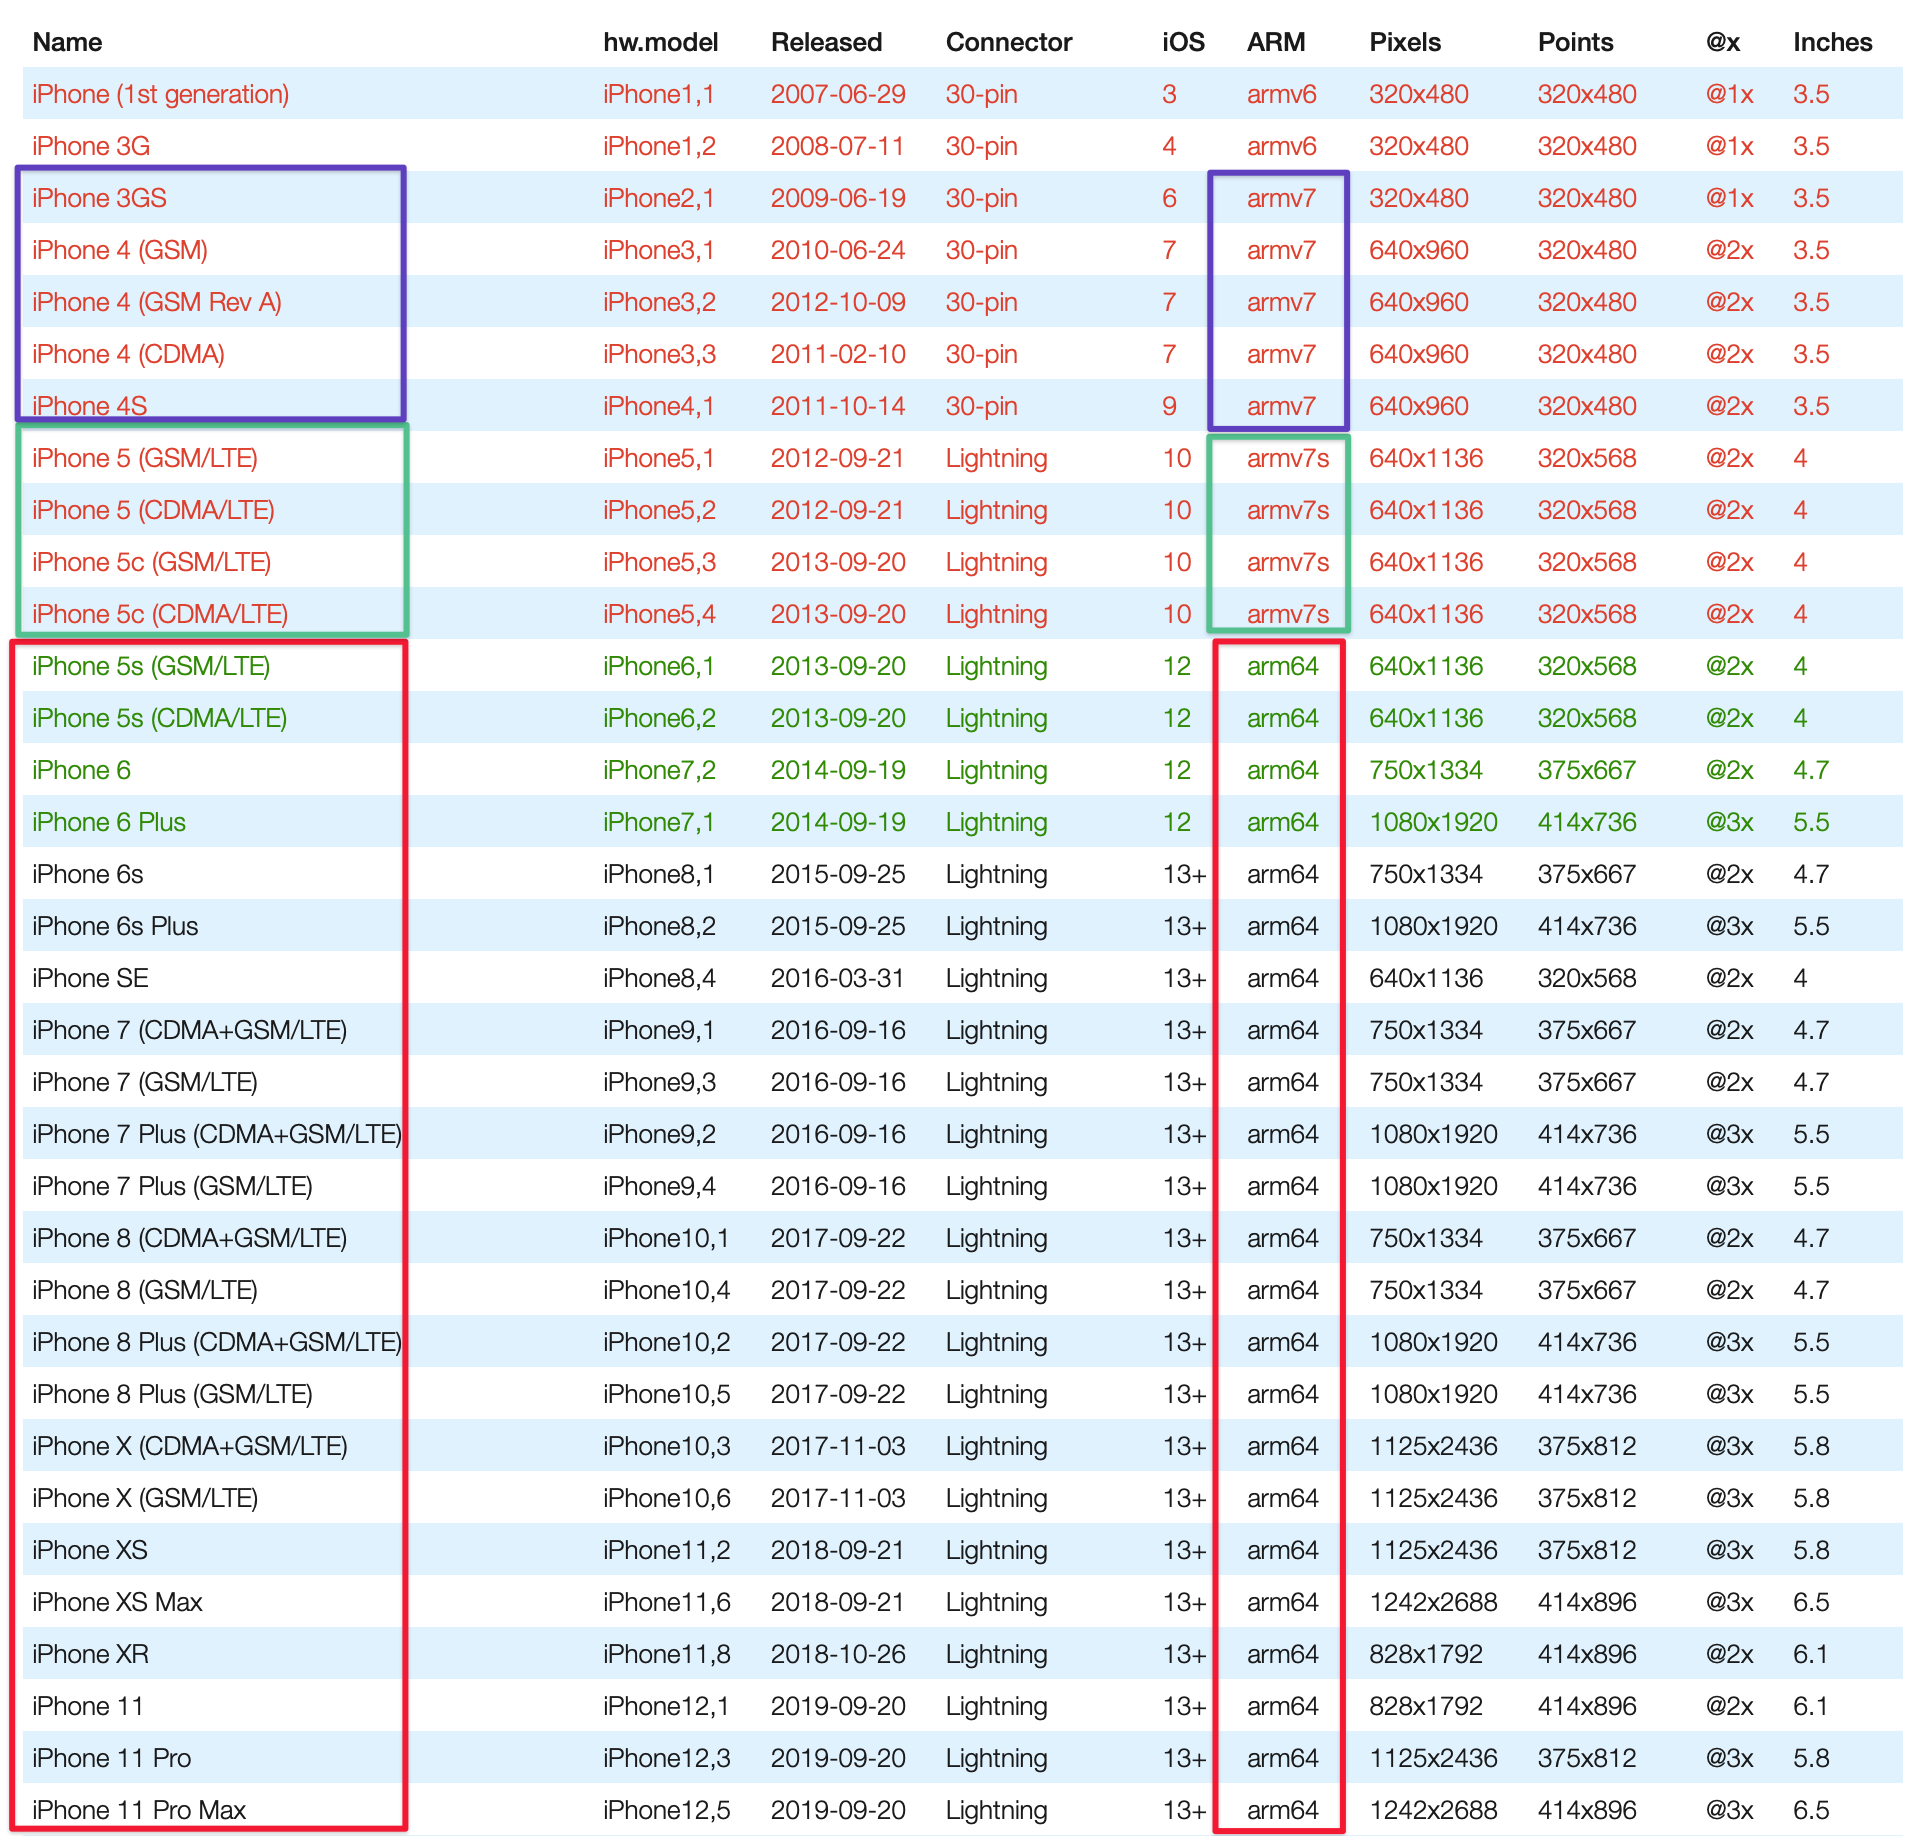
Task: Click the iPhone 11 Pro Max name
Action: coord(138,1810)
